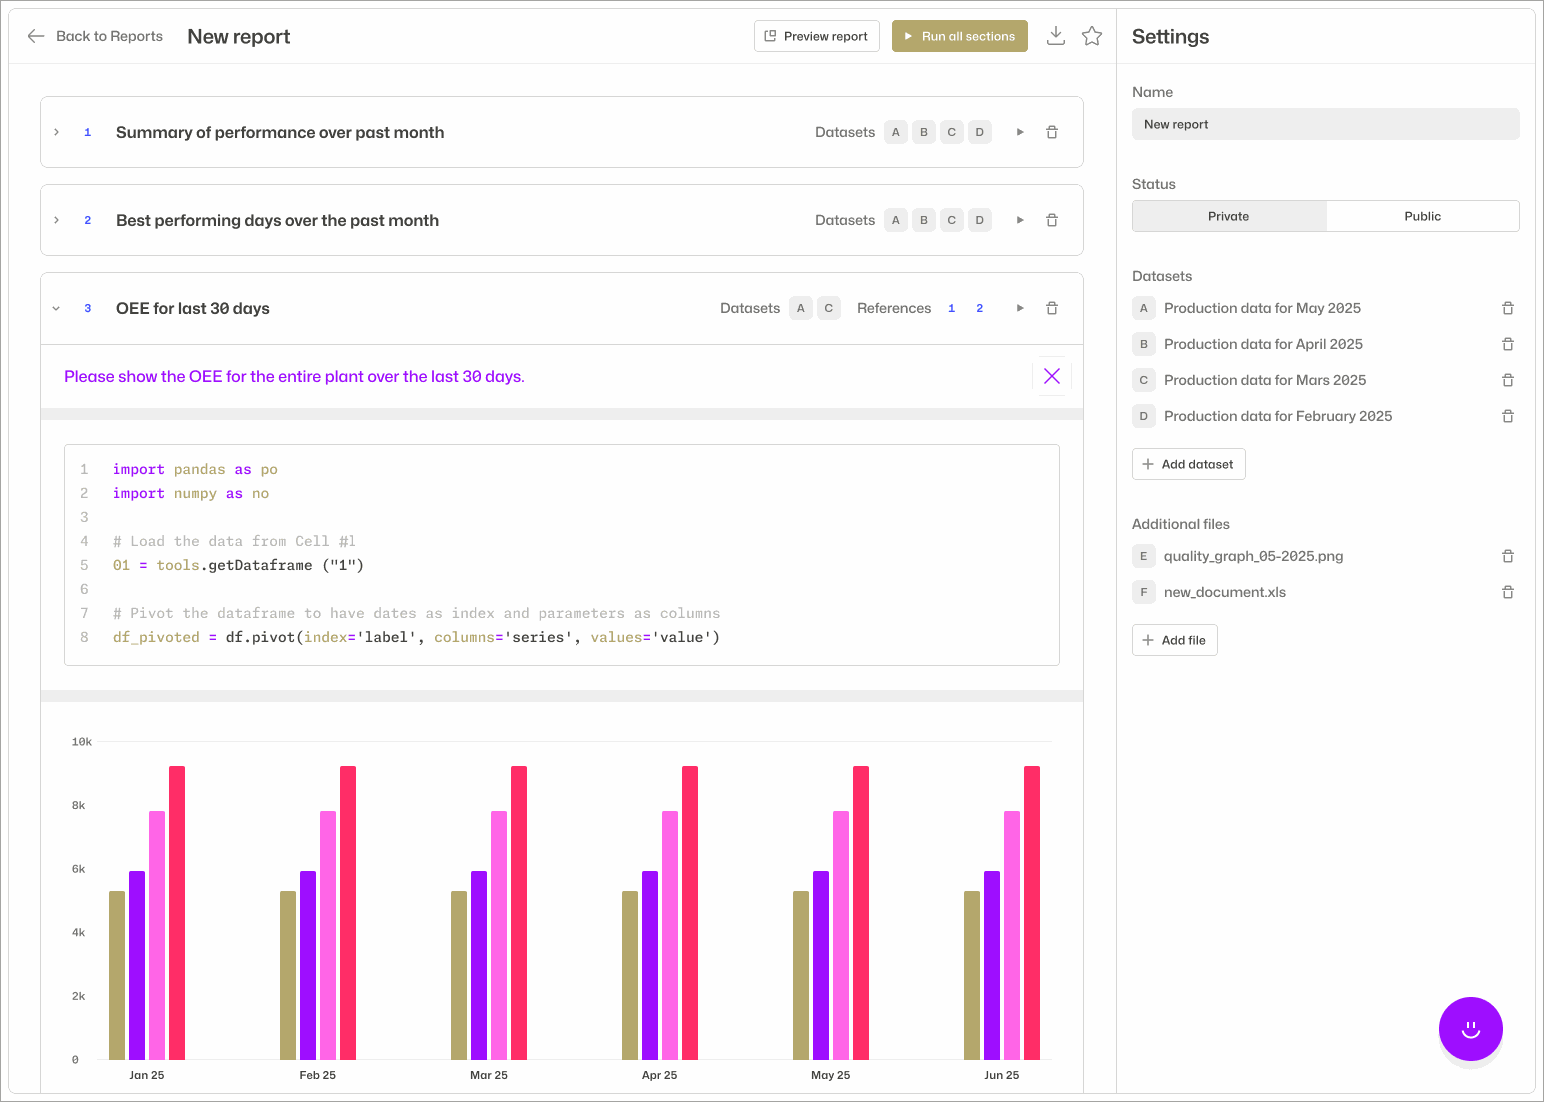
Task: Click the New report page title
Action: coord(239,36)
